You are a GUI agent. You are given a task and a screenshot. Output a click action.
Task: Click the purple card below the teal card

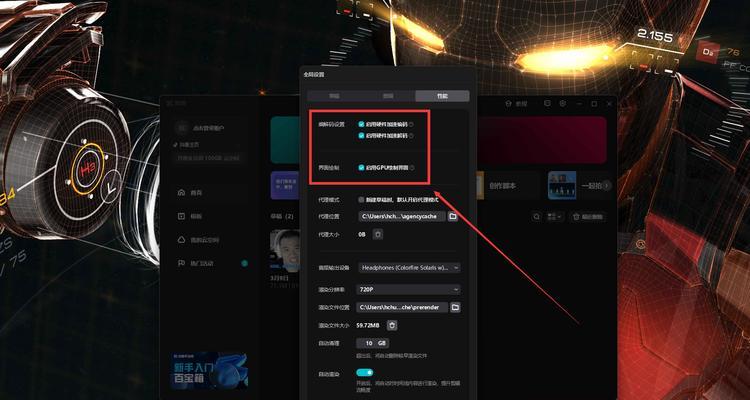[x=285, y=186]
